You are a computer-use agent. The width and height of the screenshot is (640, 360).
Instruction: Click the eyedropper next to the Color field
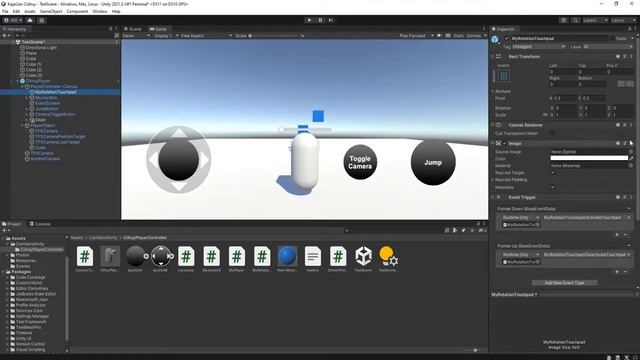(631, 158)
